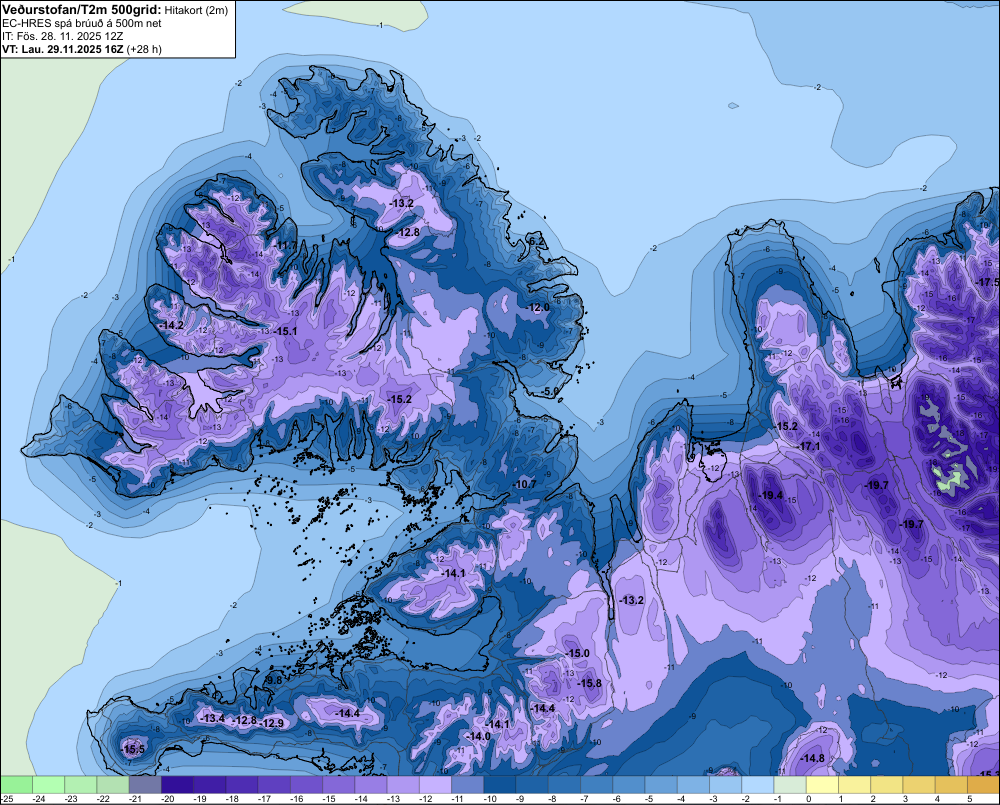Choose the light lilac legend swatch labeled -12
This screenshot has height=805, width=1000.
coord(436,784)
